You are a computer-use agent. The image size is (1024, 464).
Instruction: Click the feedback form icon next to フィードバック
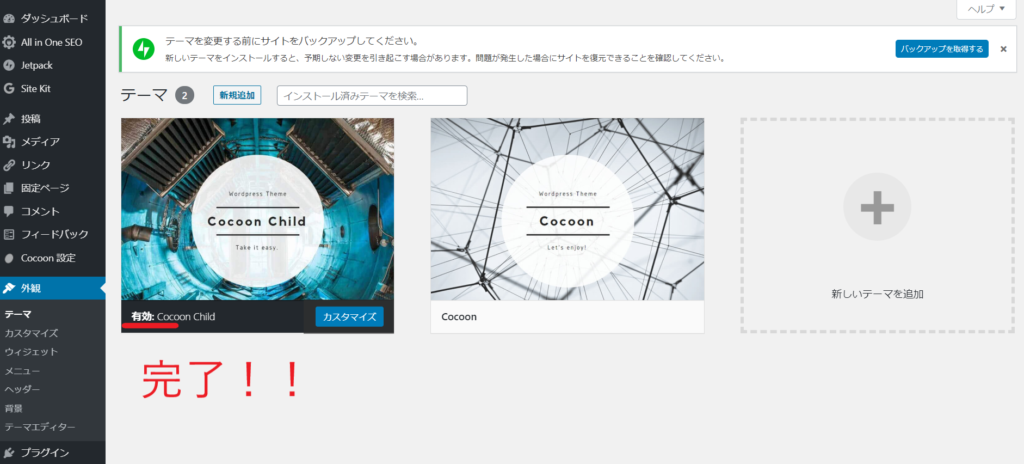(9, 234)
